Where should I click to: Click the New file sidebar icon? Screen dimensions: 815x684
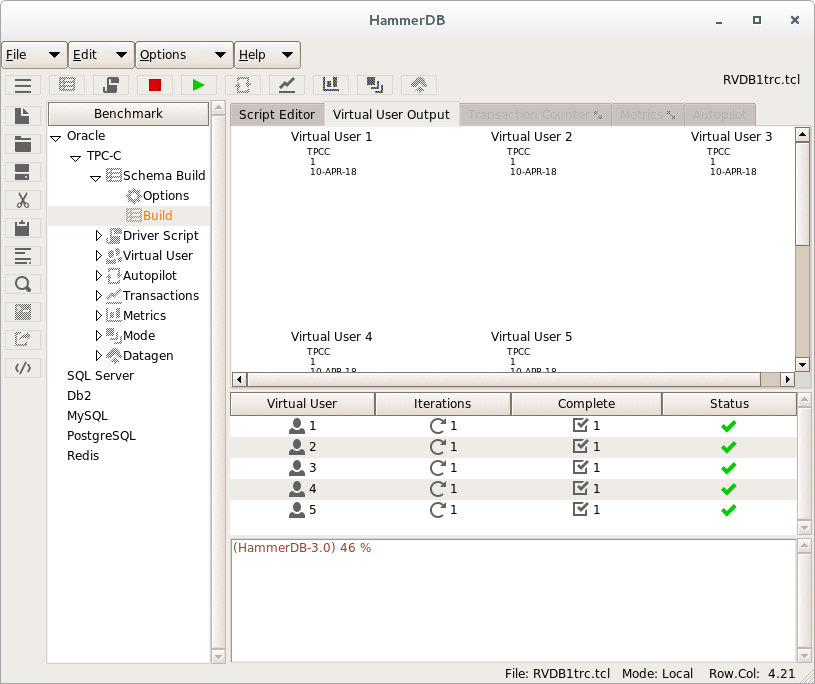click(x=23, y=116)
